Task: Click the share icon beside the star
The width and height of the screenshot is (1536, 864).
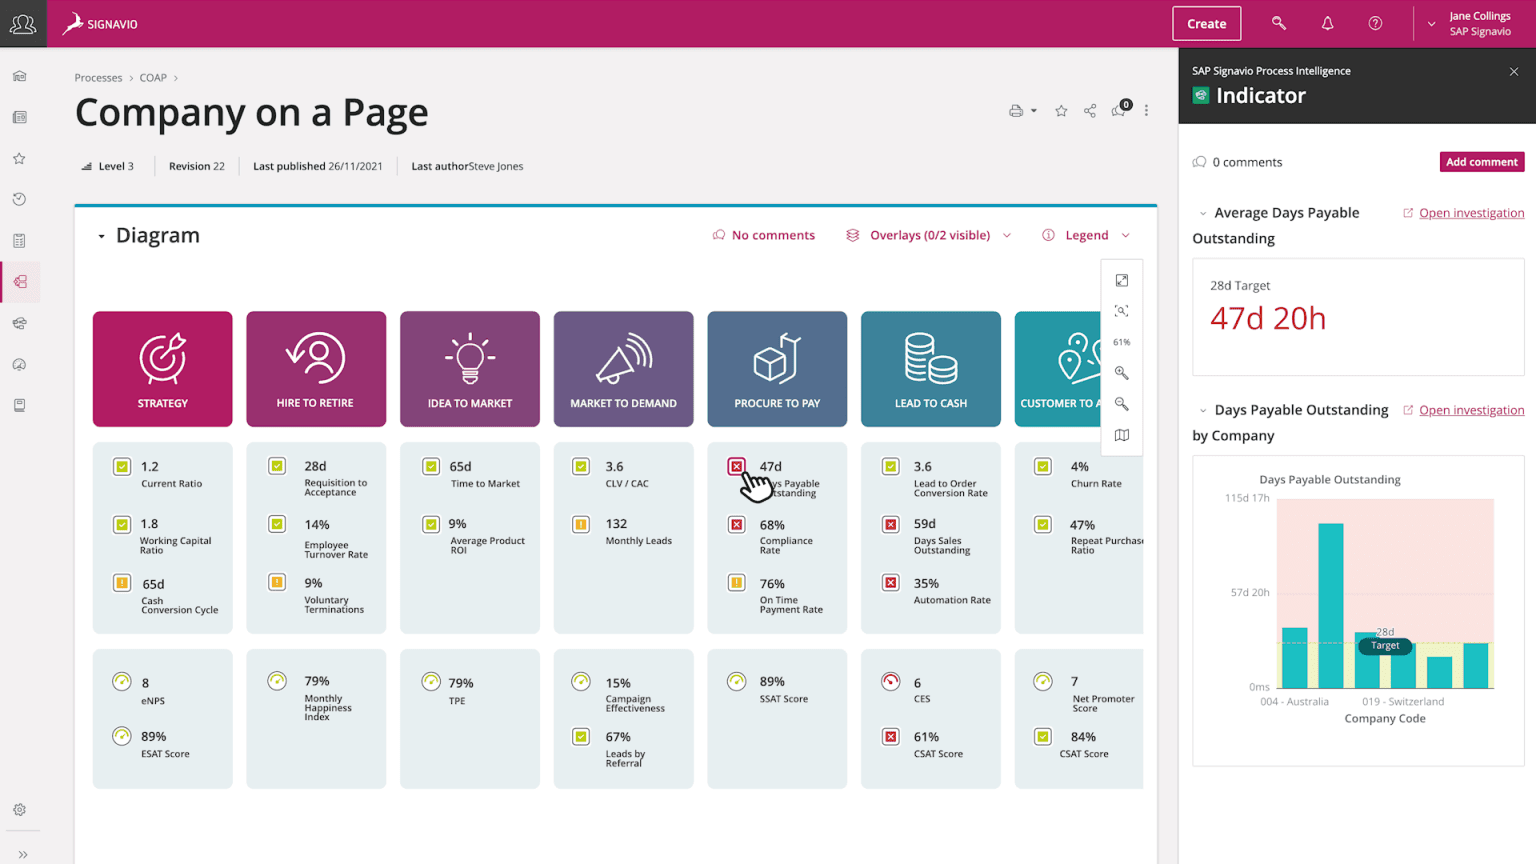Action: pos(1090,111)
